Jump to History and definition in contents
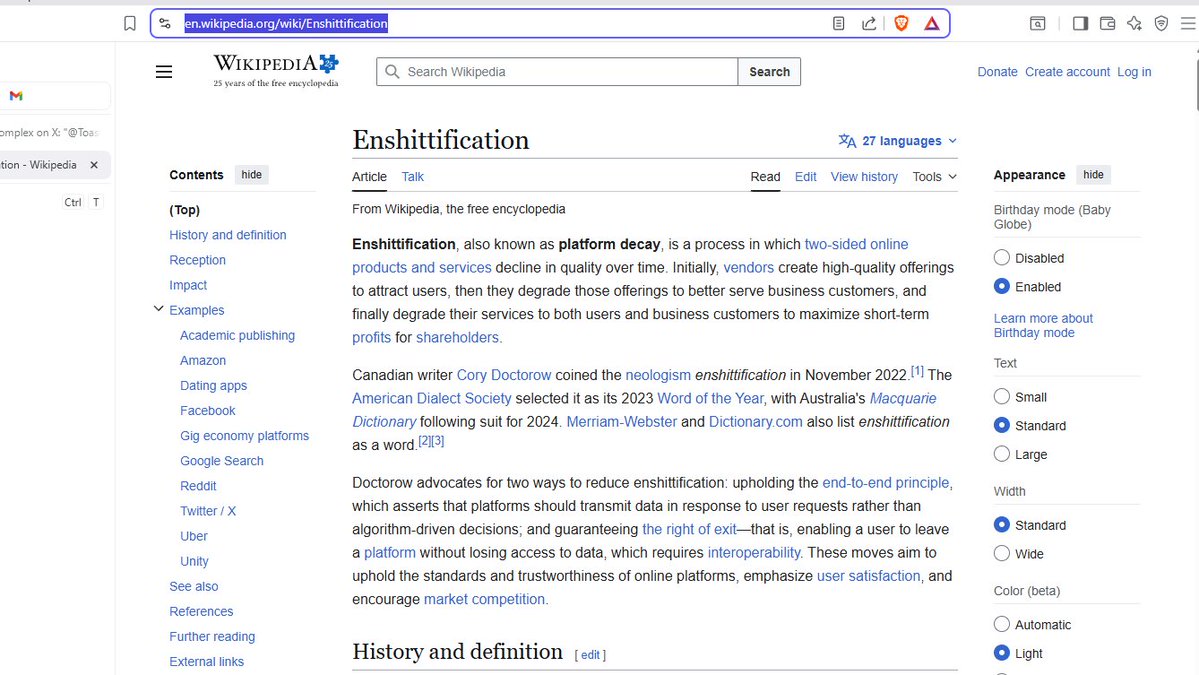This screenshot has width=1199, height=675. (228, 235)
